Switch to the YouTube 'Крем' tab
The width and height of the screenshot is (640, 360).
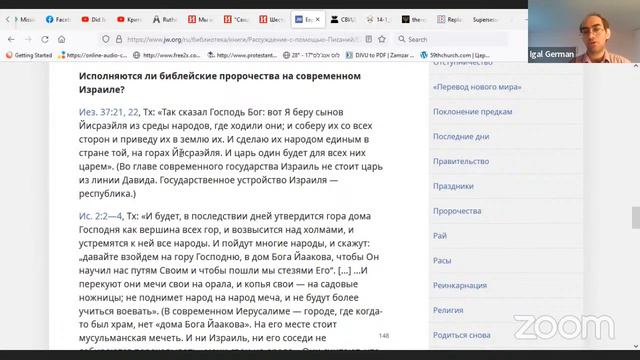click(x=129, y=19)
